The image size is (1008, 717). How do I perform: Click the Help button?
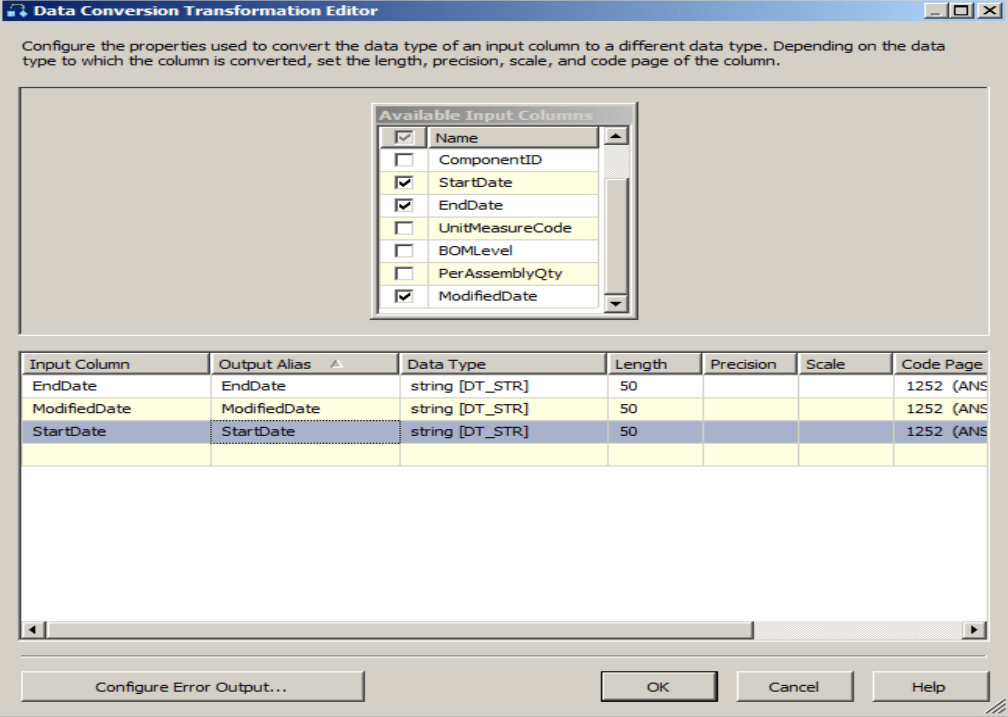[928, 687]
